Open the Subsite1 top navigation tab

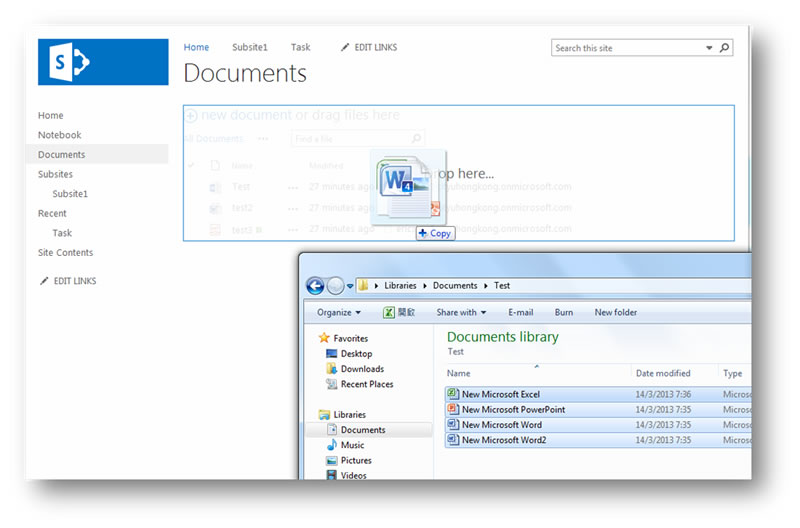pos(250,47)
